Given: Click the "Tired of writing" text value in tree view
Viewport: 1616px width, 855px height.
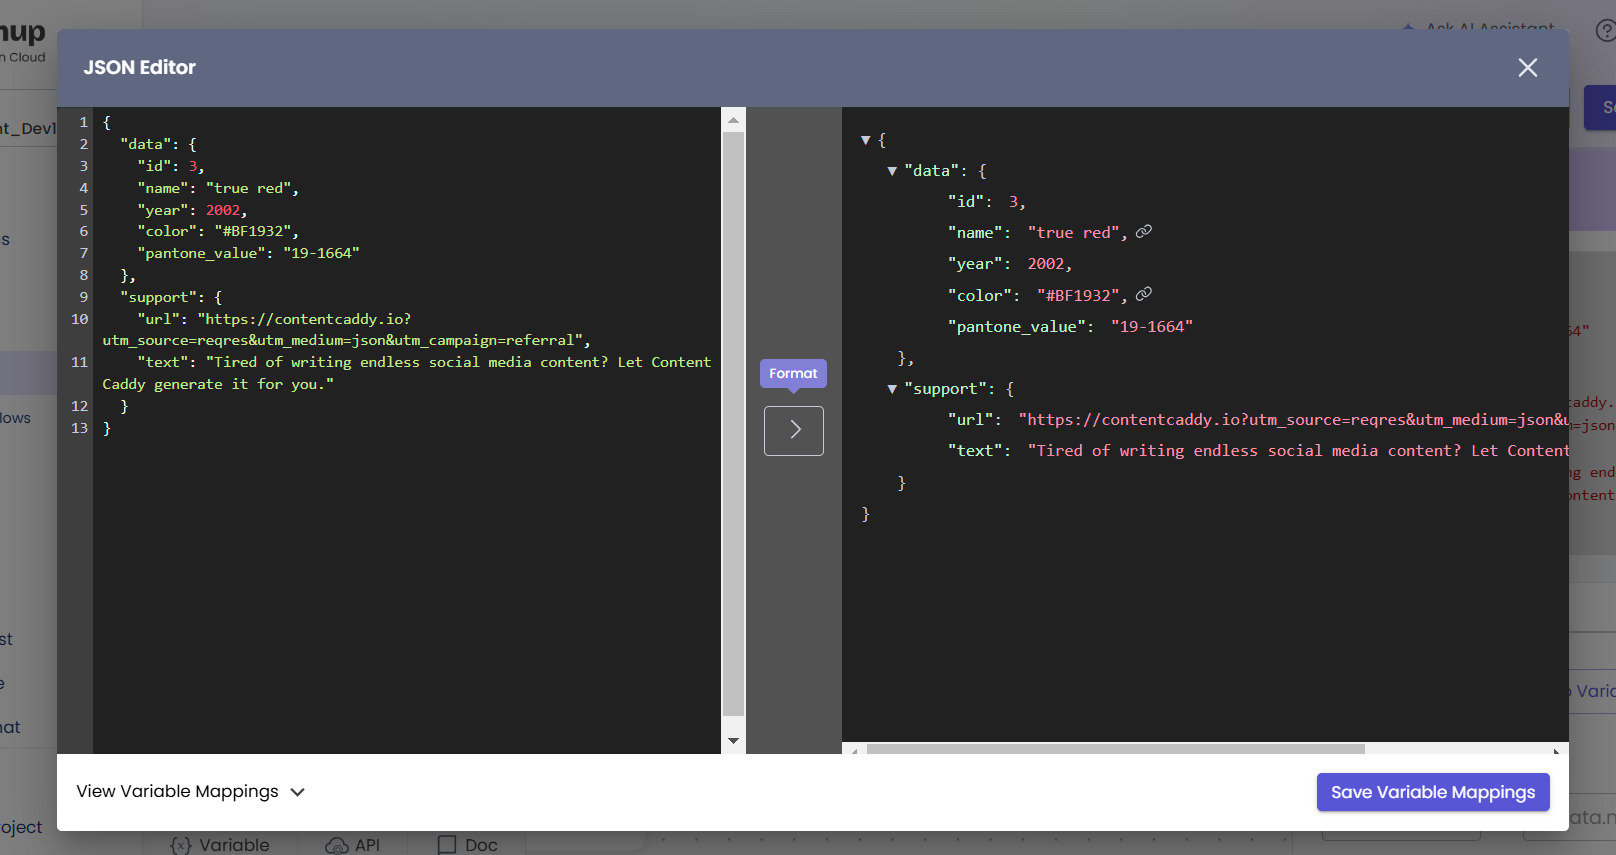Looking at the screenshot, I should coord(1298,451).
